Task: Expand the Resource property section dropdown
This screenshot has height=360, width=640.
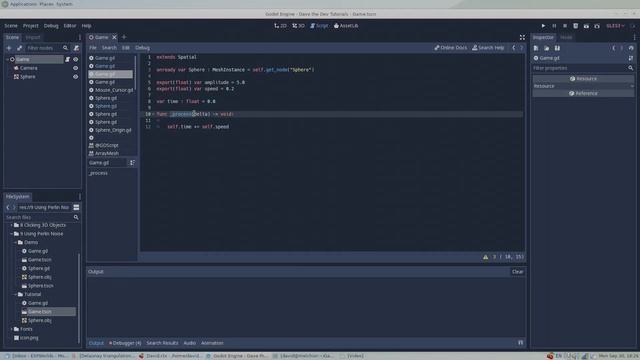Action: coord(632,86)
